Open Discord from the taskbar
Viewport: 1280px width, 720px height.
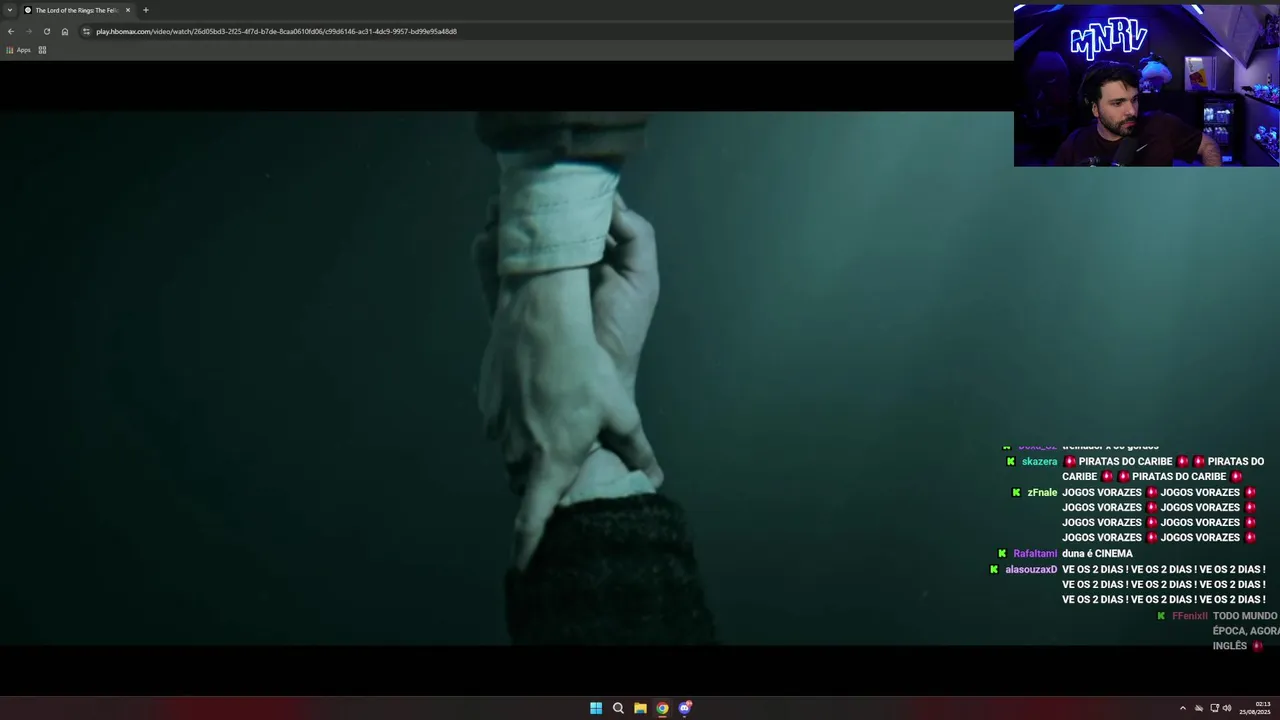pyautogui.click(x=685, y=708)
